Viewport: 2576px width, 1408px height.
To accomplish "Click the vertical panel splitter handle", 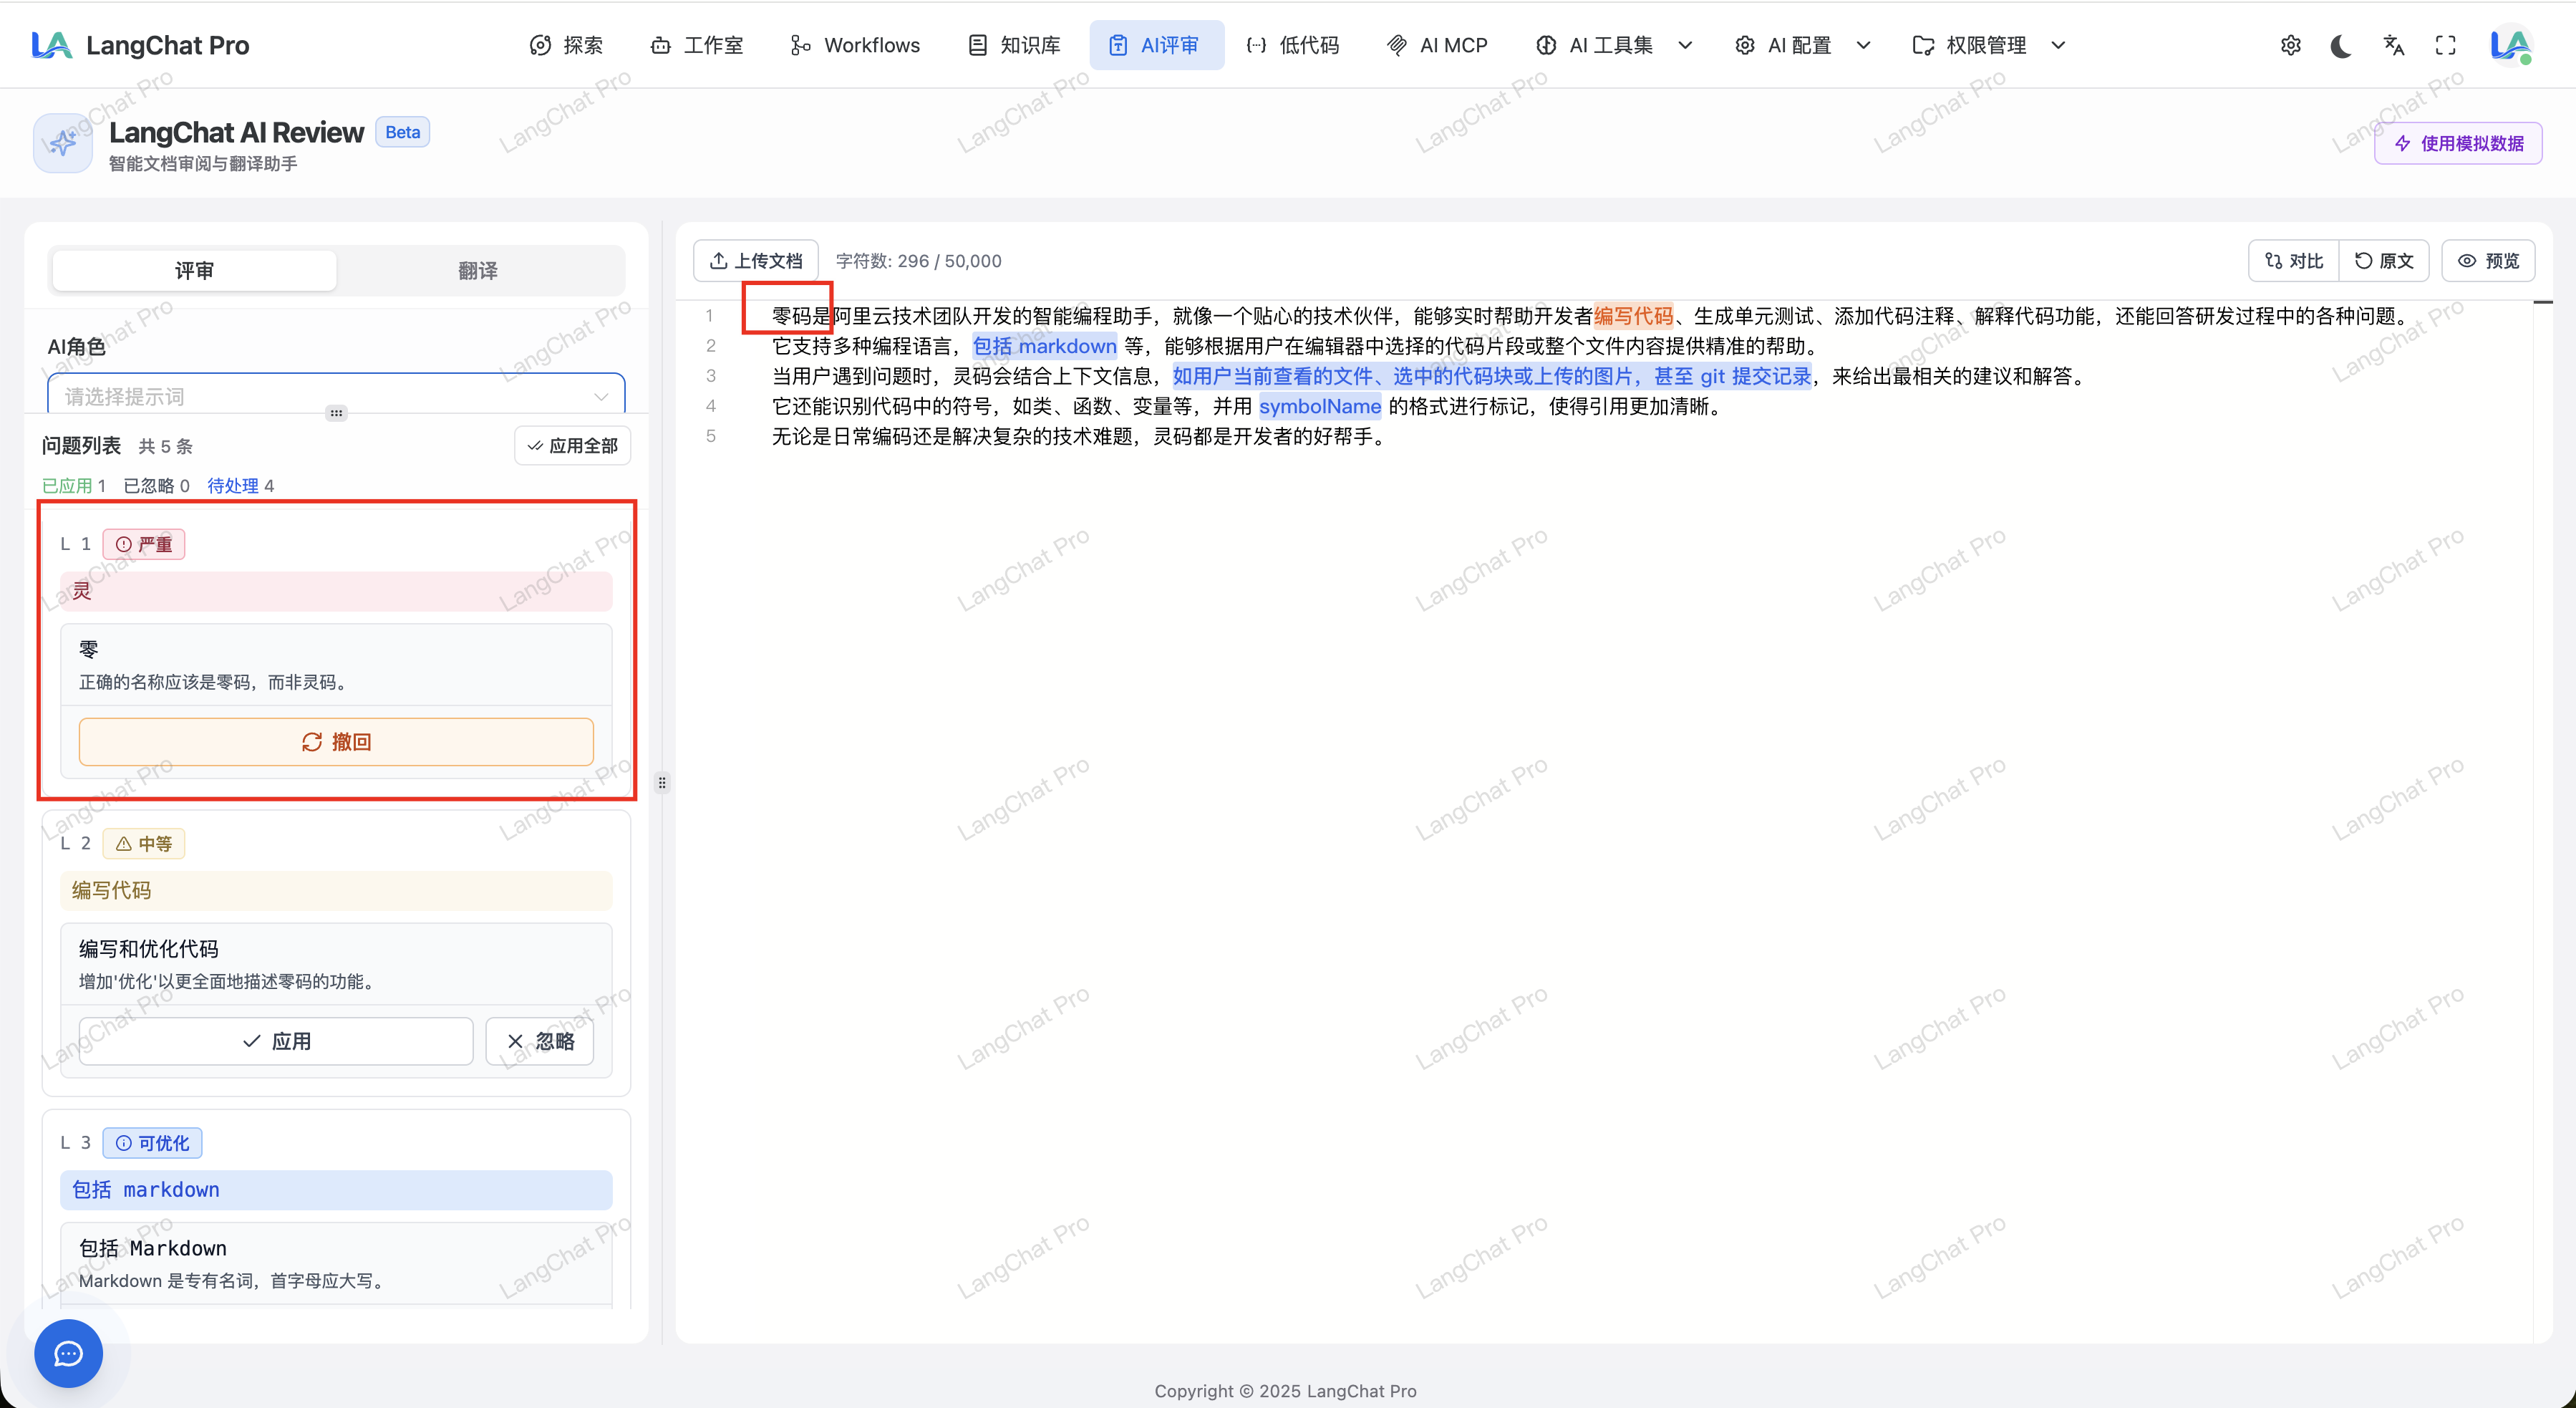I will pos(662,782).
